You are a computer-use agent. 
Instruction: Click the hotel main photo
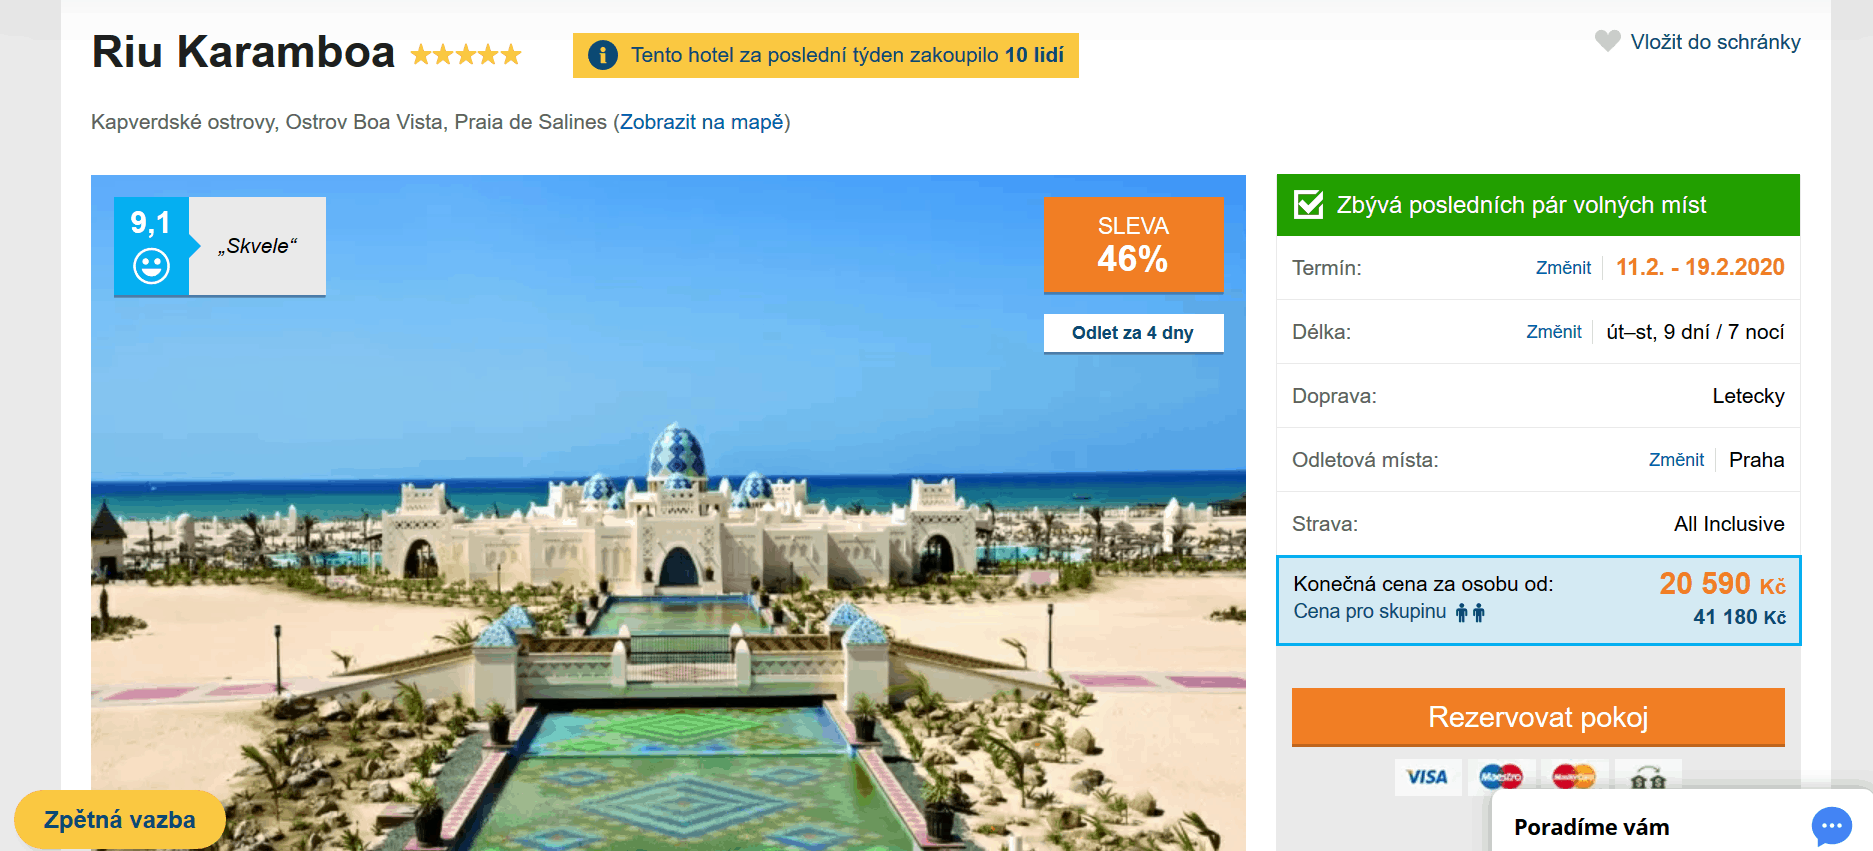coord(668,560)
